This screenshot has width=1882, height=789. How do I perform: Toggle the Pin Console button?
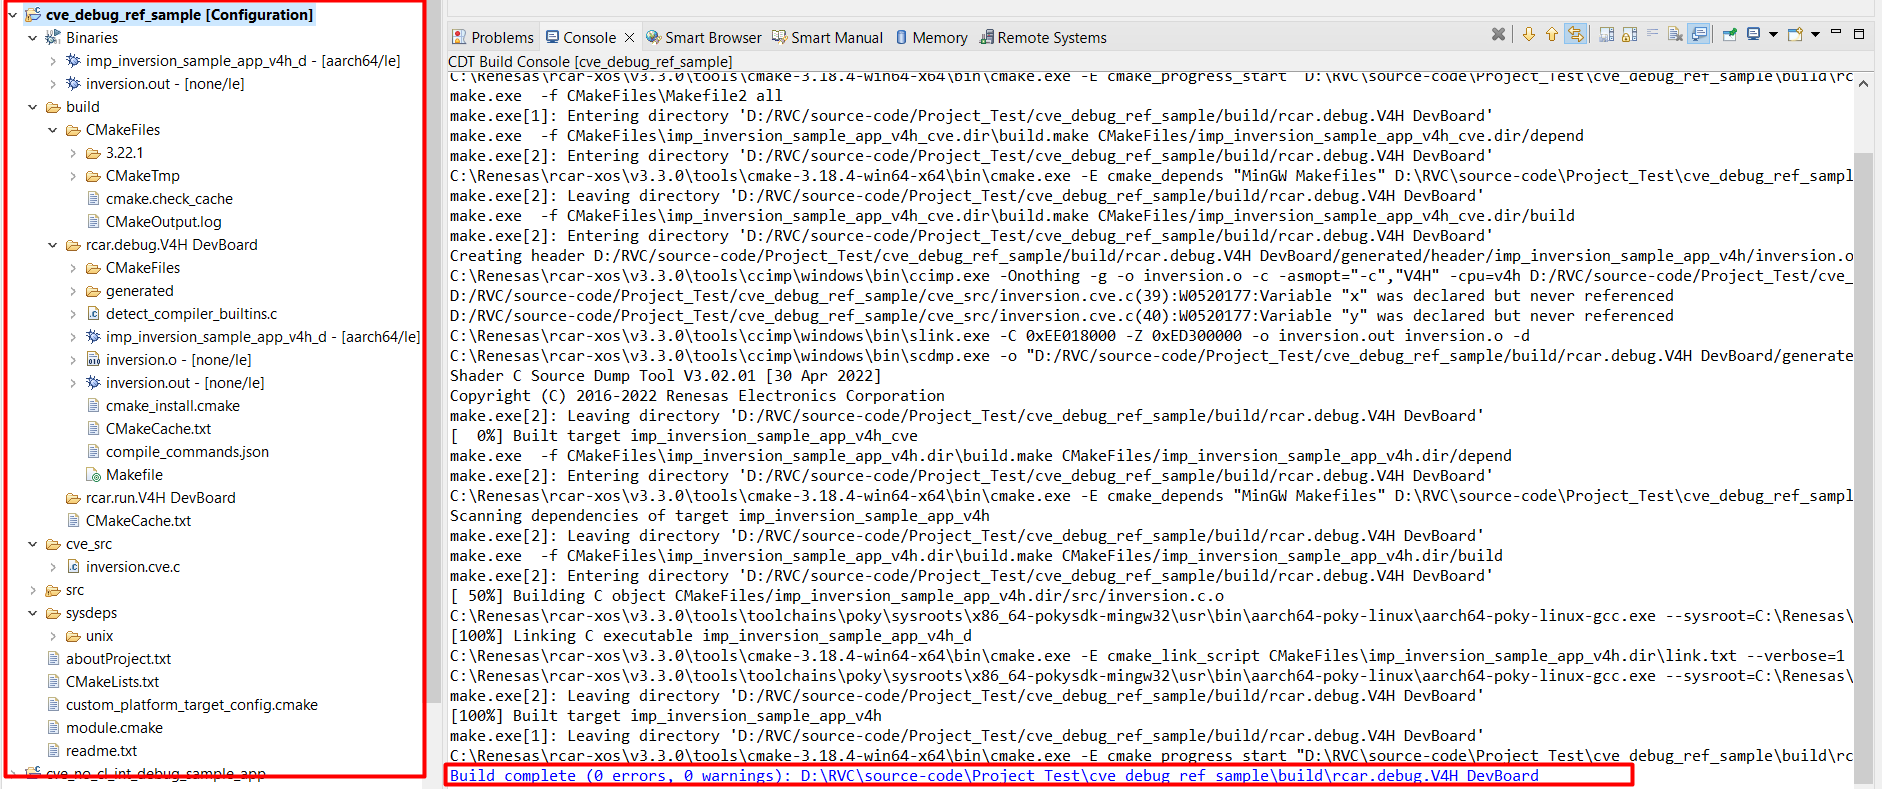pyautogui.click(x=1729, y=35)
